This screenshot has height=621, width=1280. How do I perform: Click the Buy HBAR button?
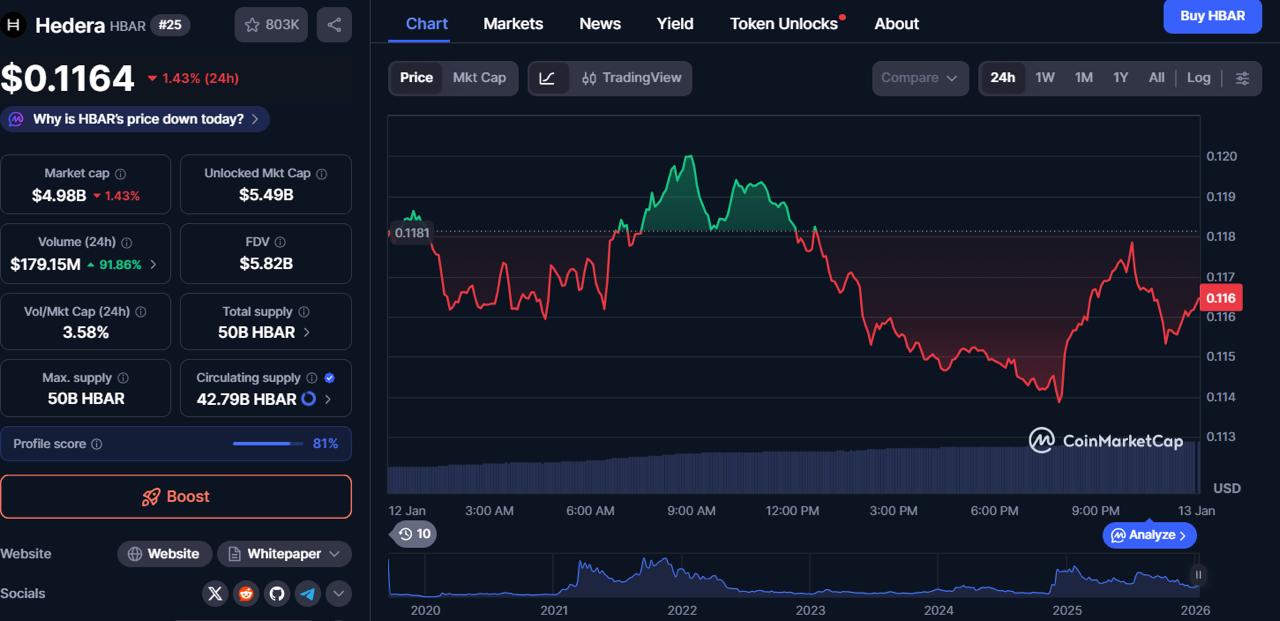[1212, 16]
